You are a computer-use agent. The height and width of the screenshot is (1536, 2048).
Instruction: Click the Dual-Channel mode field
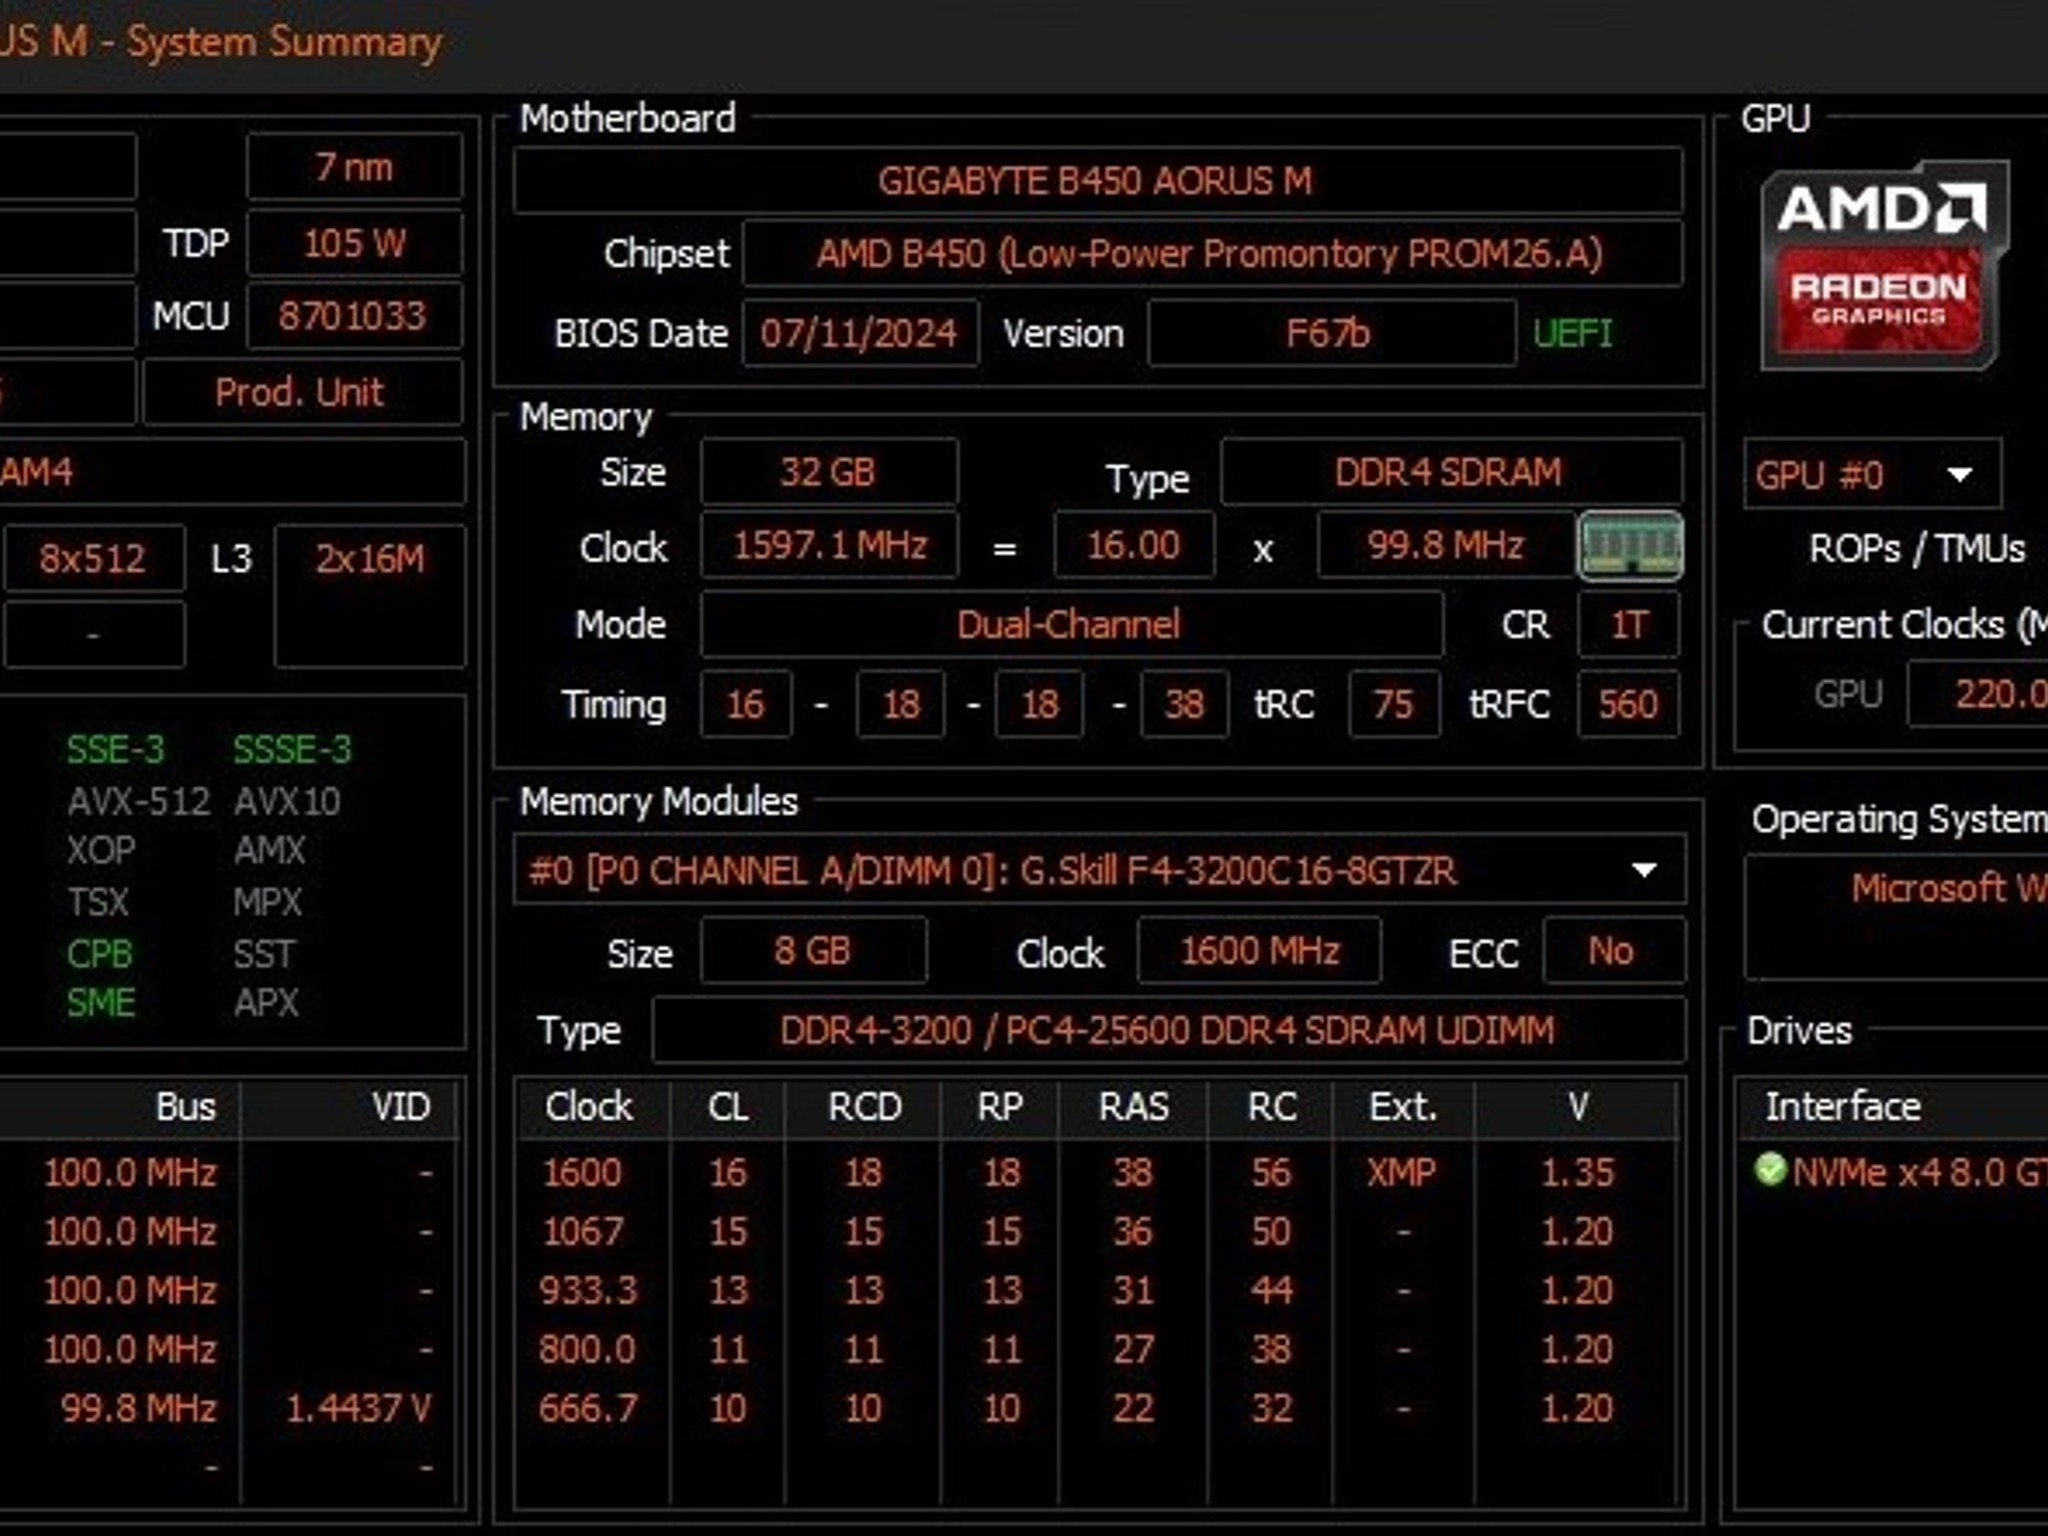pos(1071,625)
